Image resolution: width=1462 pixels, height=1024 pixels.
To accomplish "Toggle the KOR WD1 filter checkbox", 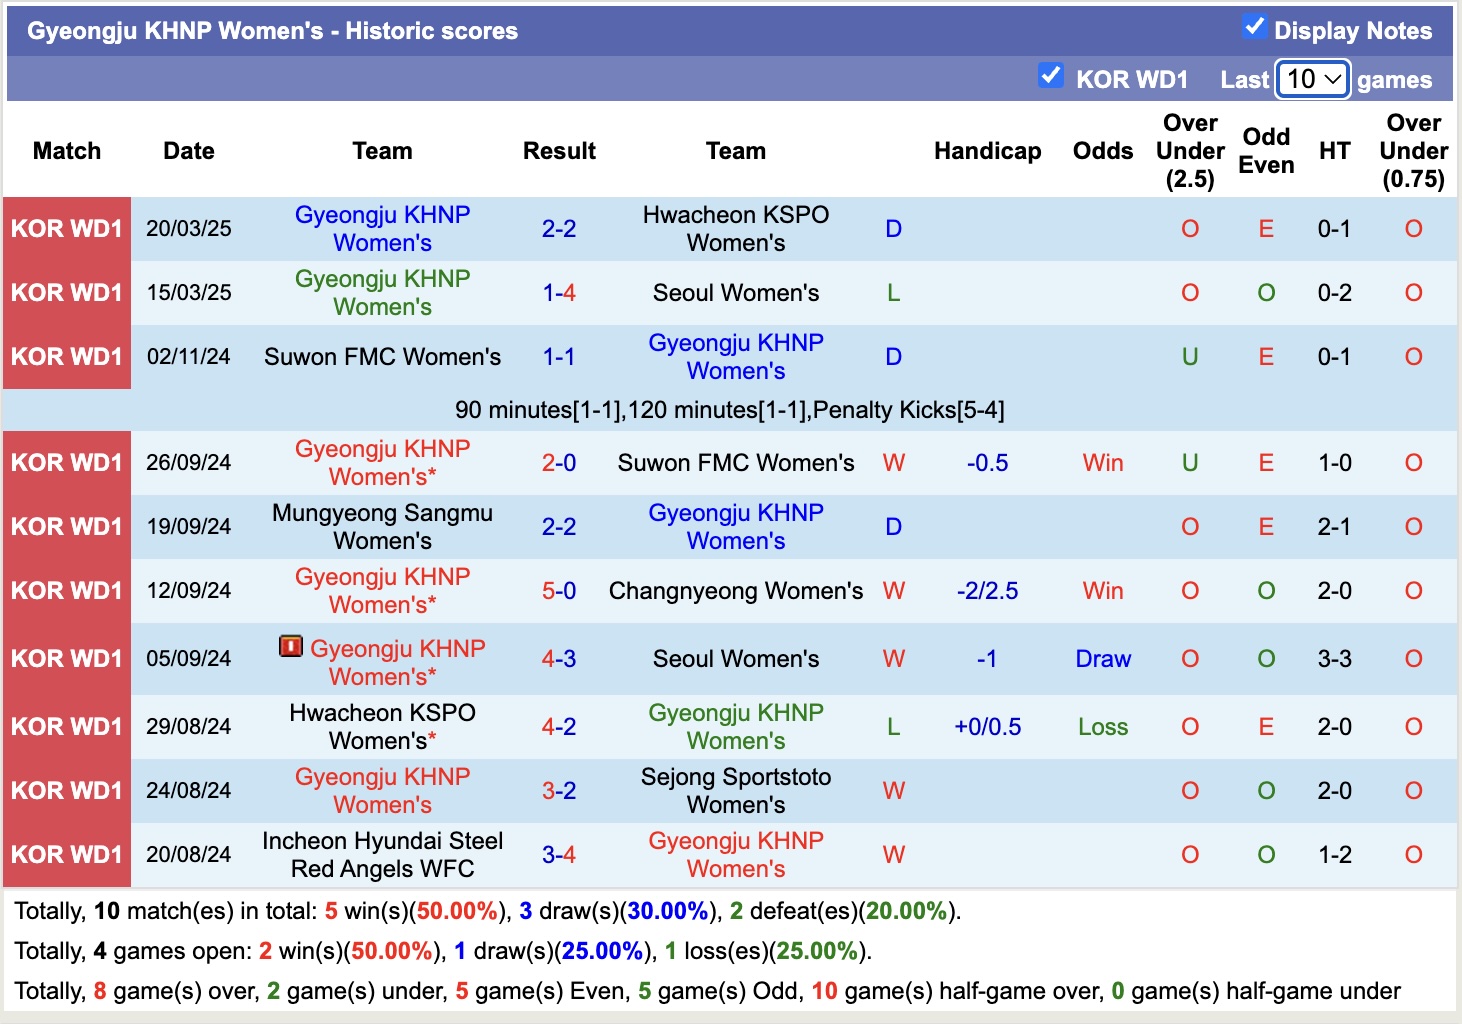I will coord(1051,75).
